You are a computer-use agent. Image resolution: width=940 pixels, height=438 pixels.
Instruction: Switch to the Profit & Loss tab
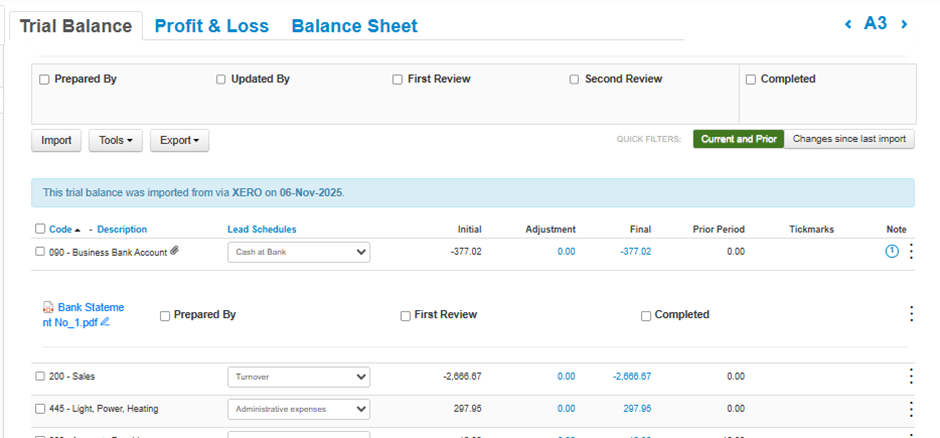(211, 26)
